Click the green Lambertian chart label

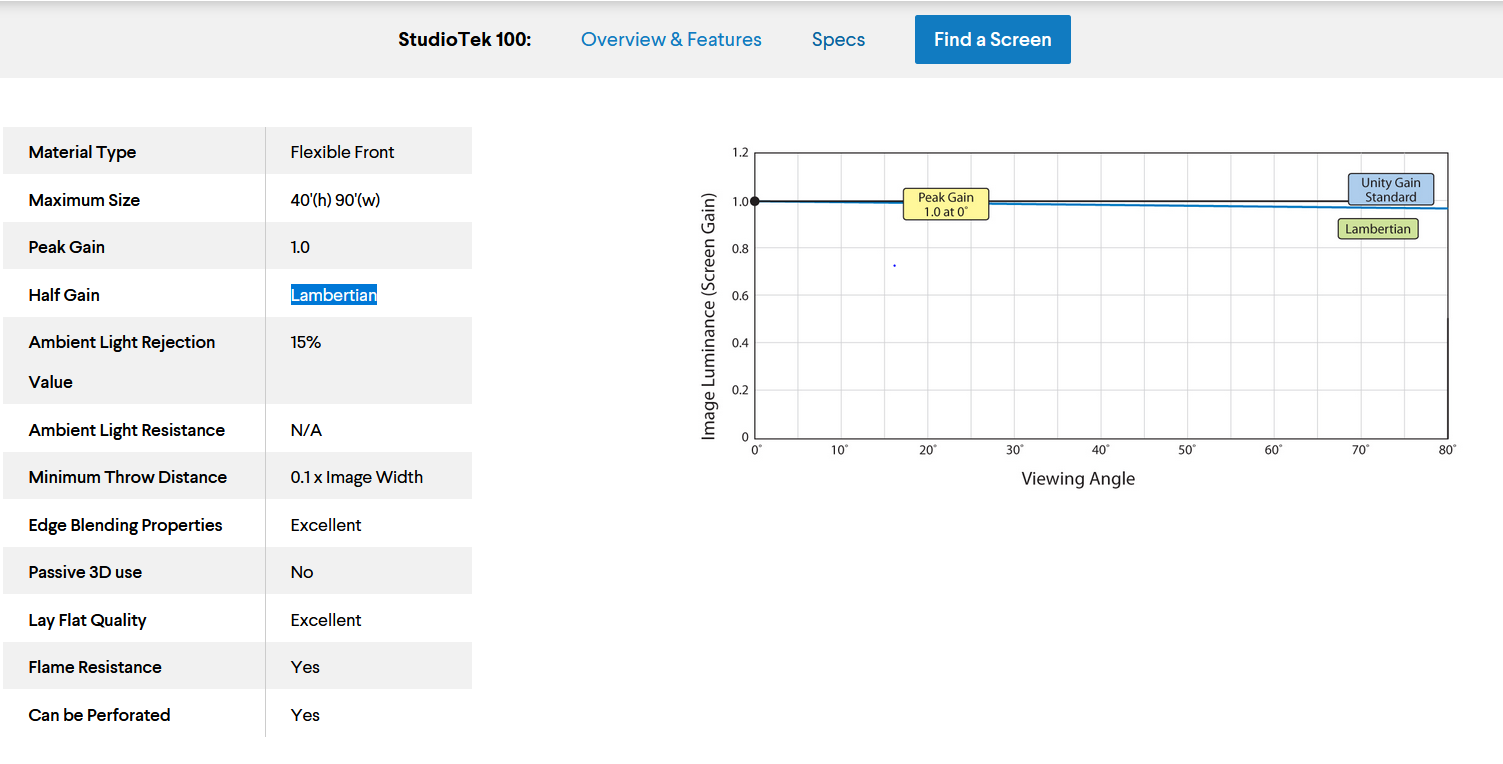tap(1378, 229)
